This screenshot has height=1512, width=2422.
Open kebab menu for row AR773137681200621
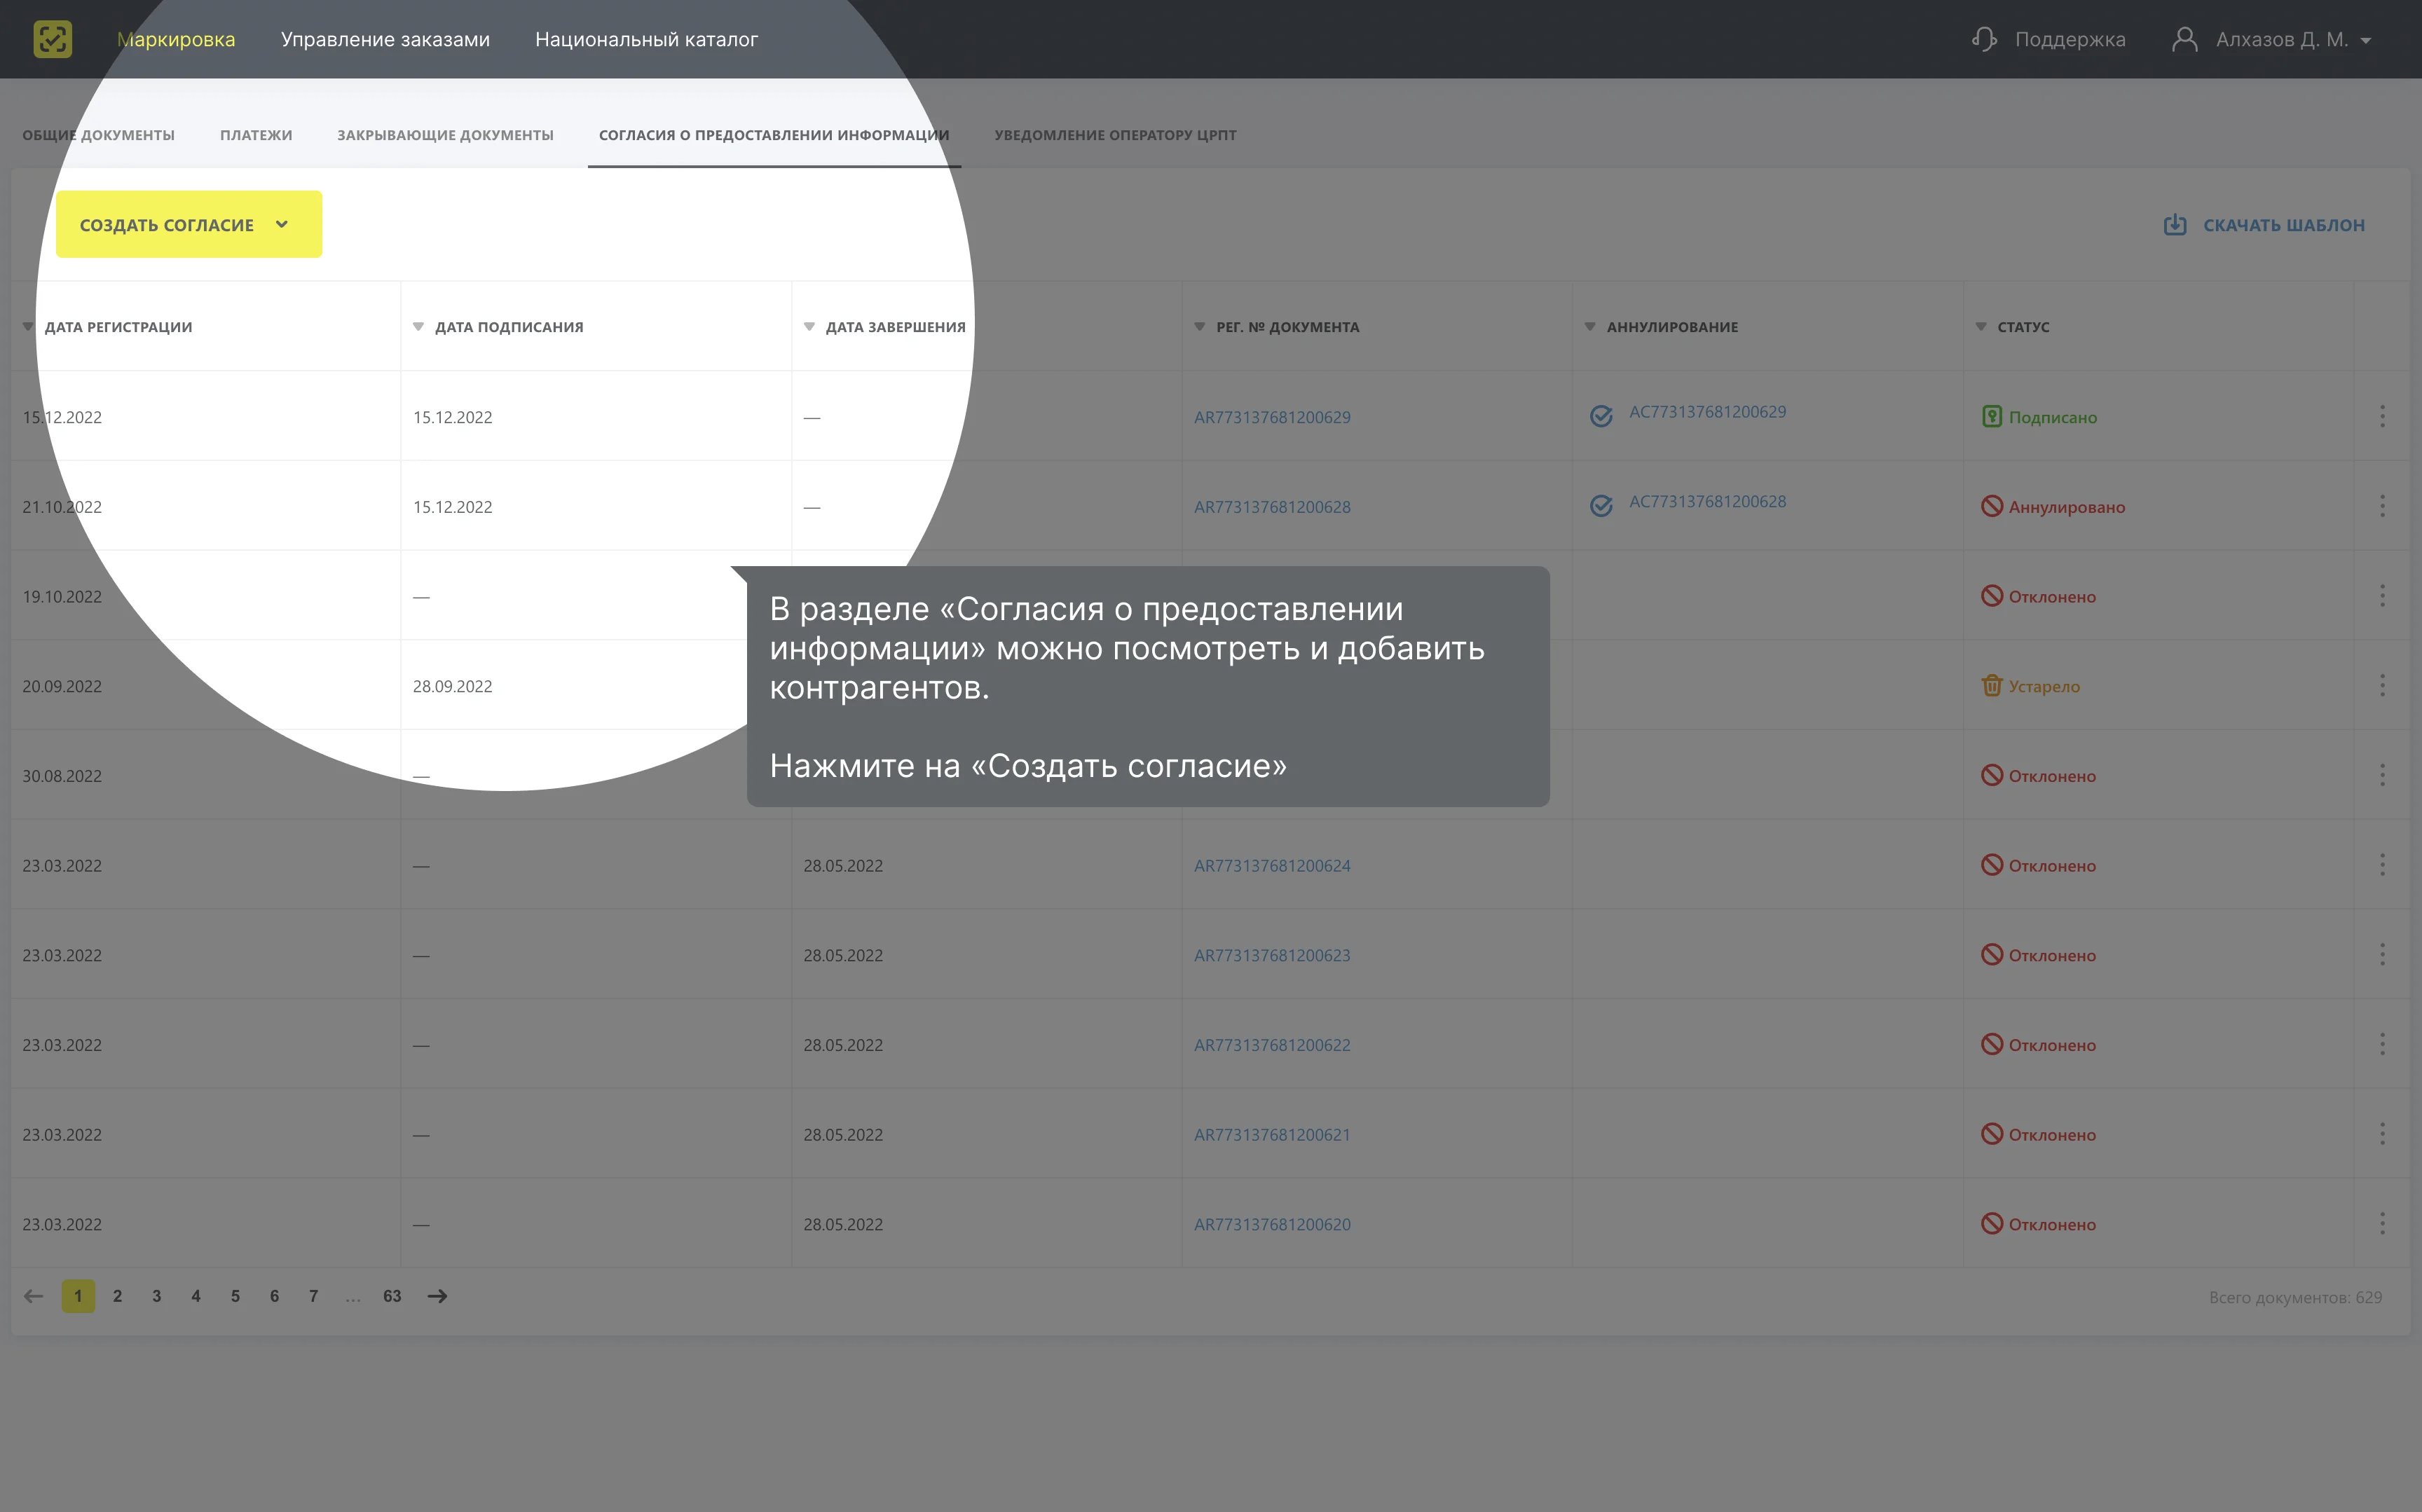click(x=2382, y=1134)
